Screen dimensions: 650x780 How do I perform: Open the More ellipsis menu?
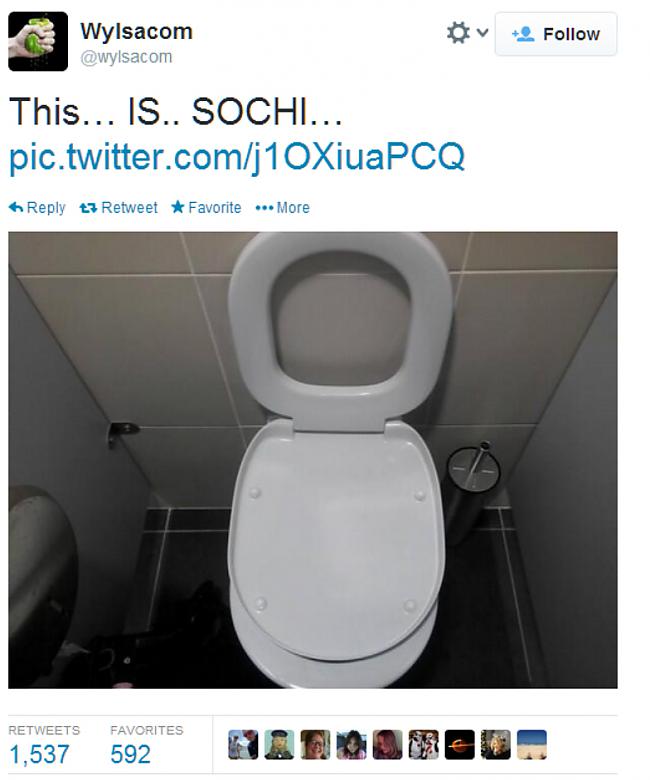[282, 207]
